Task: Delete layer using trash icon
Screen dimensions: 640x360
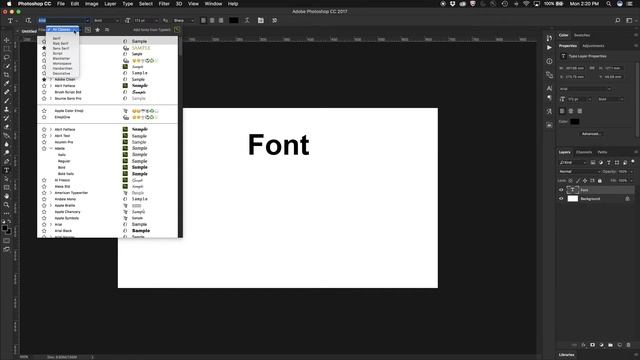Action: 628,345
